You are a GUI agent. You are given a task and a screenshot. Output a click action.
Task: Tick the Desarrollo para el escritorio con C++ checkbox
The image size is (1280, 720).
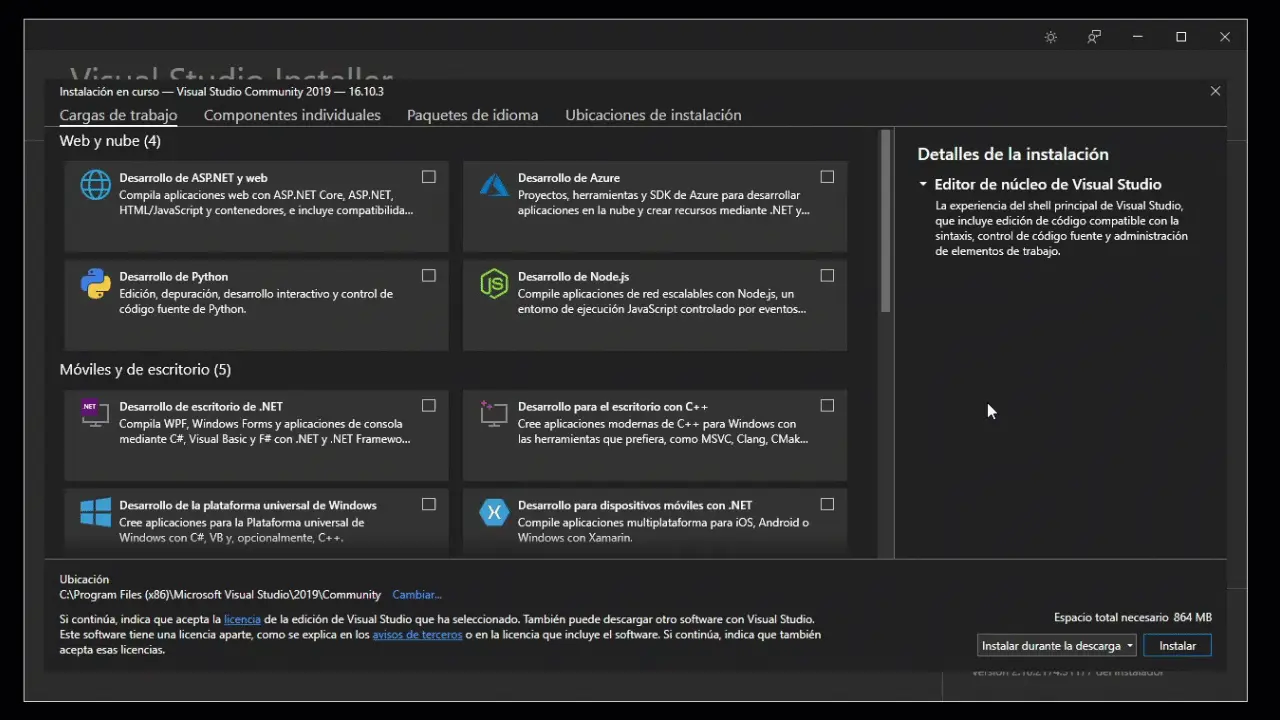pyautogui.click(x=827, y=406)
